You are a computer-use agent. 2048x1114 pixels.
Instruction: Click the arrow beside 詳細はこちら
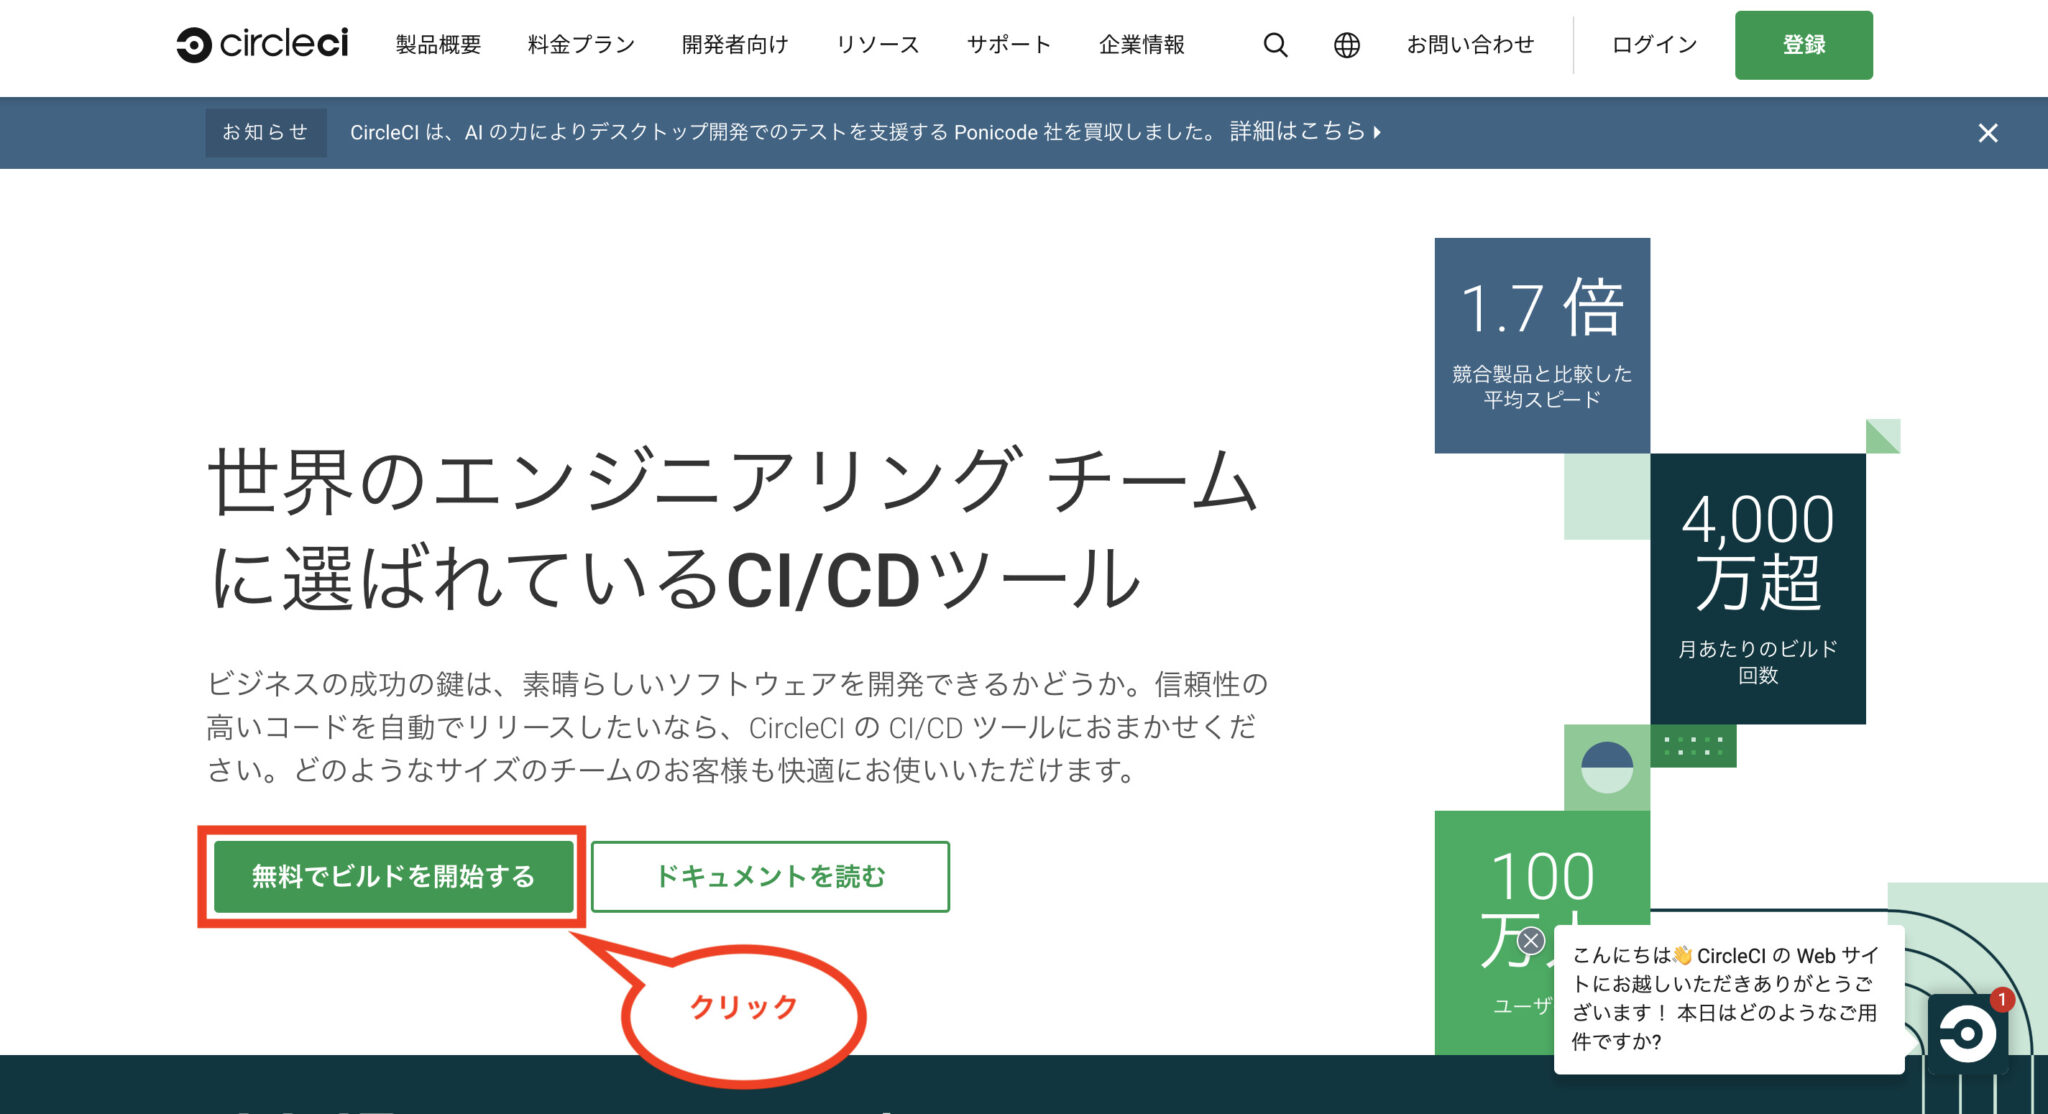[x=1376, y=132]
